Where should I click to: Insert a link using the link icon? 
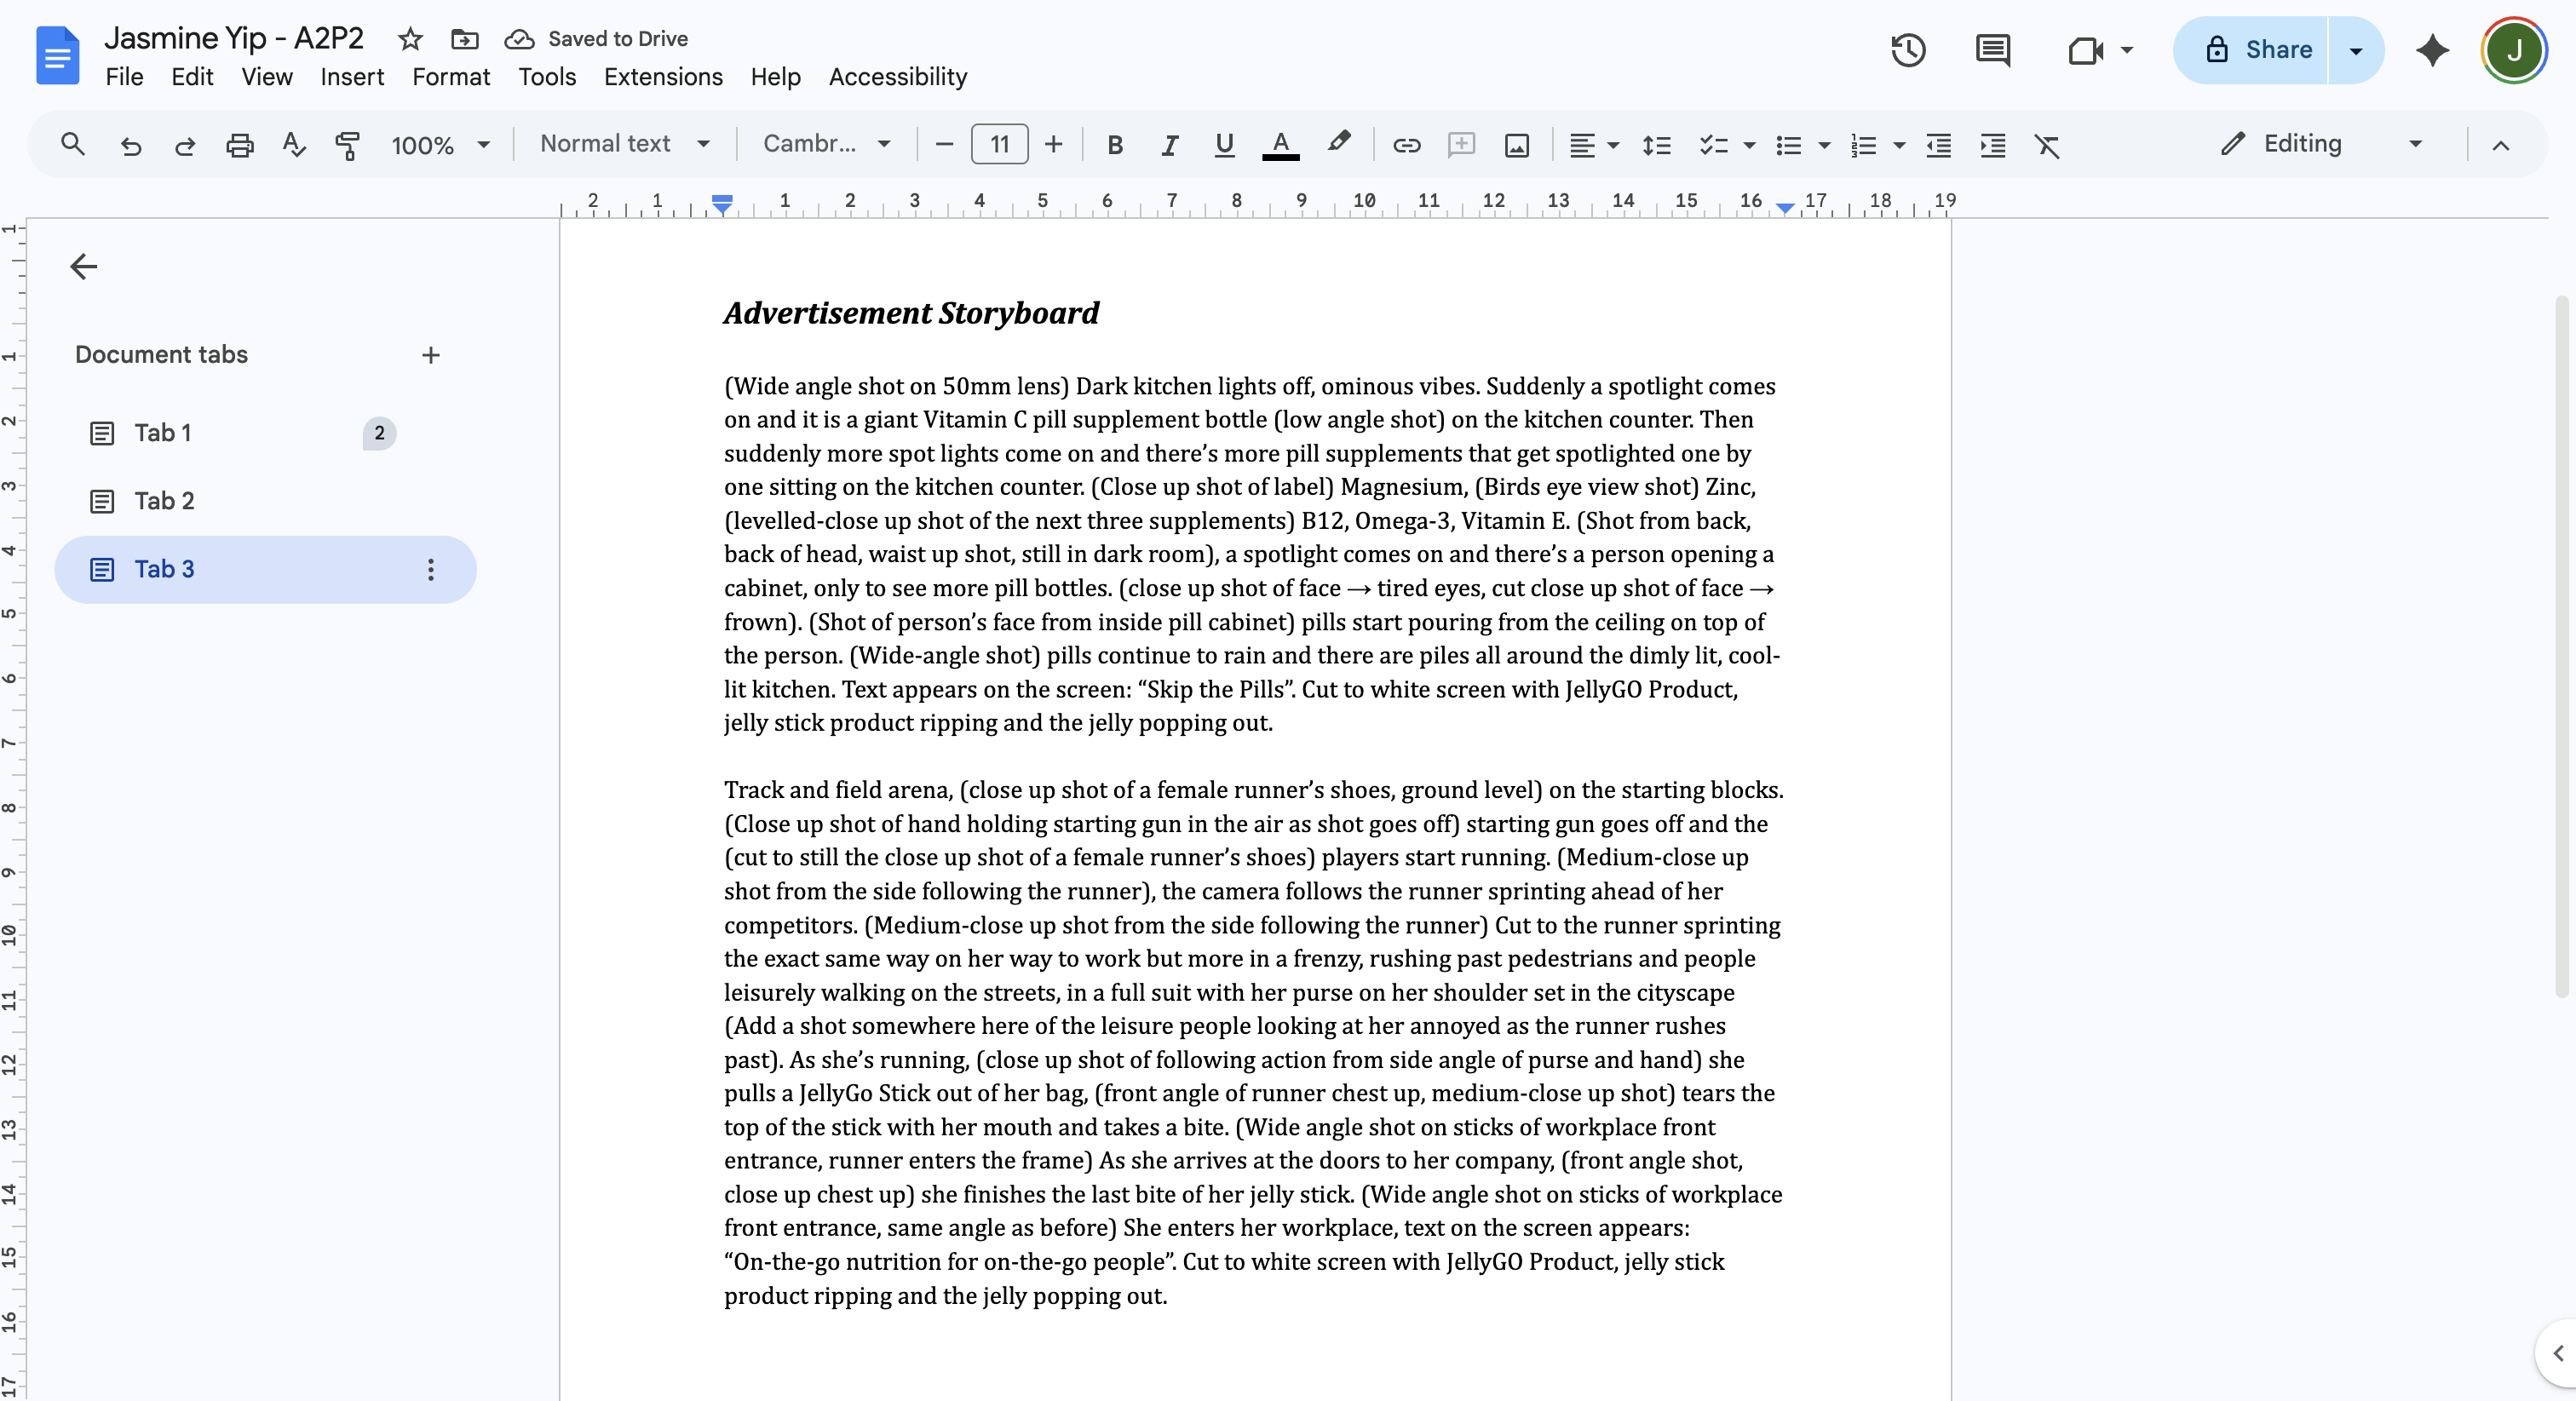[1406, 145]
